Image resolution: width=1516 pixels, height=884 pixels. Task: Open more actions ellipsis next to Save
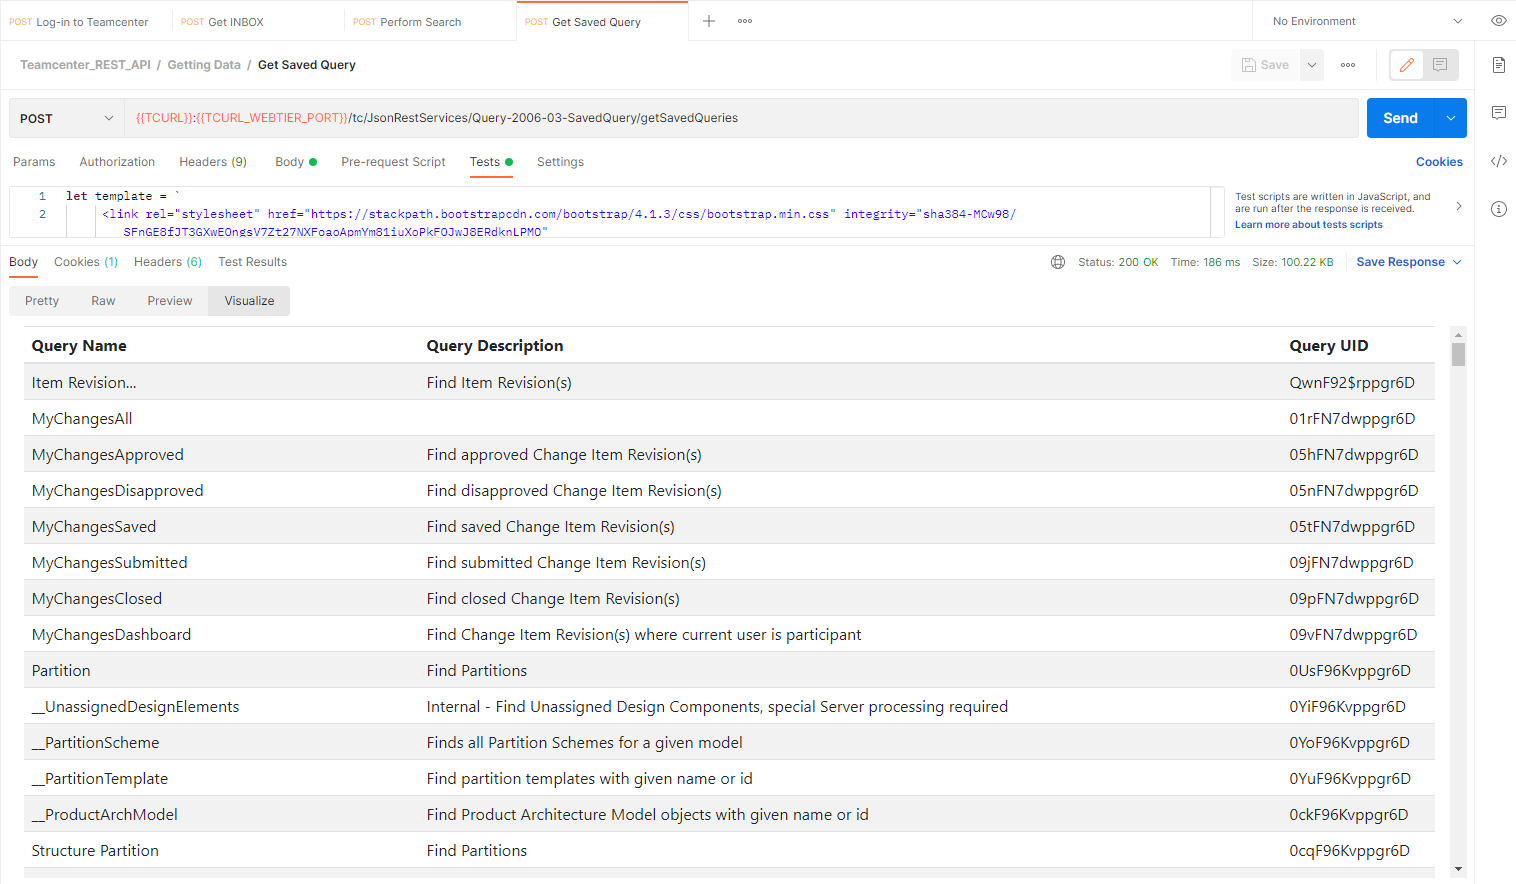(1348, 65)
